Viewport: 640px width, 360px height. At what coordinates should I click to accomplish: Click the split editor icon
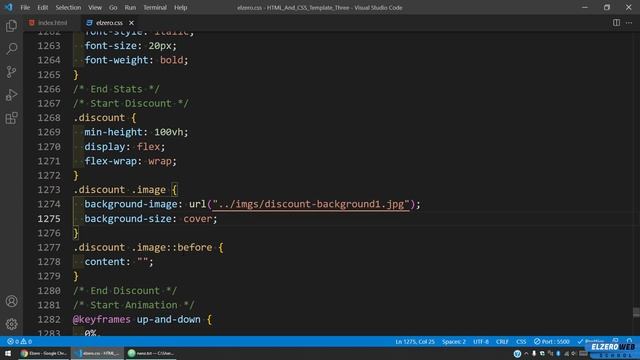[616, 23]
